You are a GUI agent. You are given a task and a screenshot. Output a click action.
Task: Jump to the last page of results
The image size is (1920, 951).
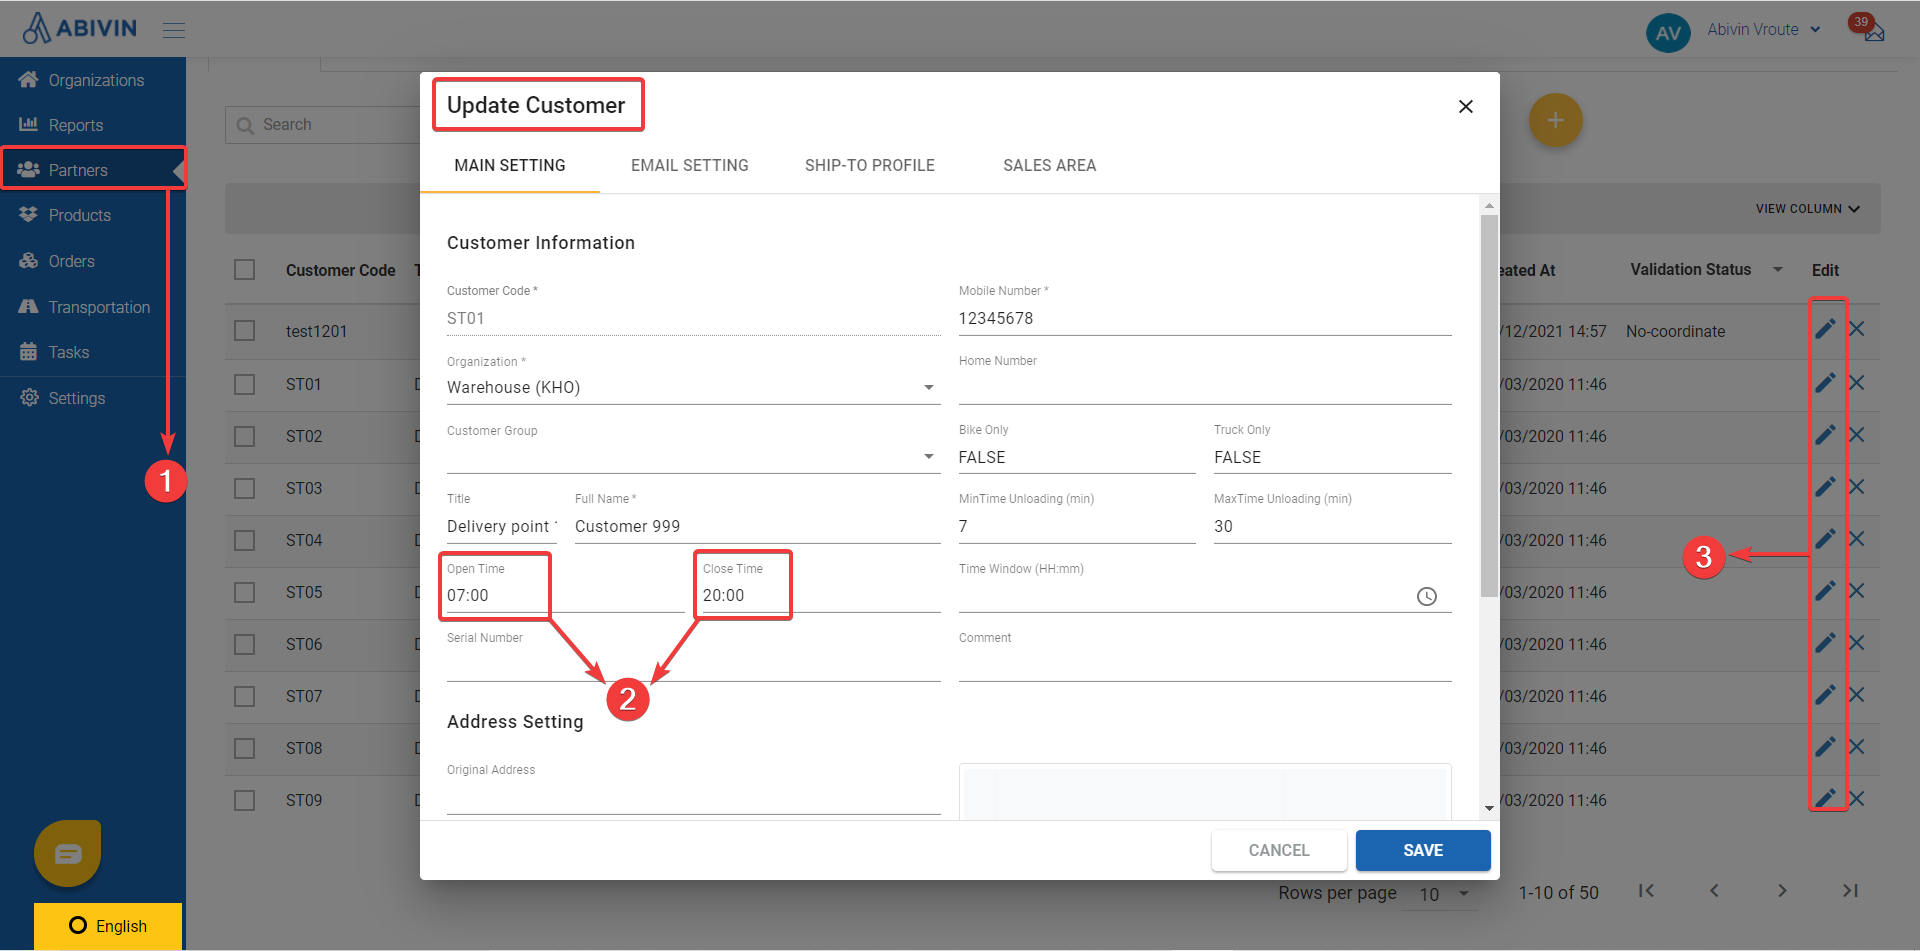pos(1850,891)
